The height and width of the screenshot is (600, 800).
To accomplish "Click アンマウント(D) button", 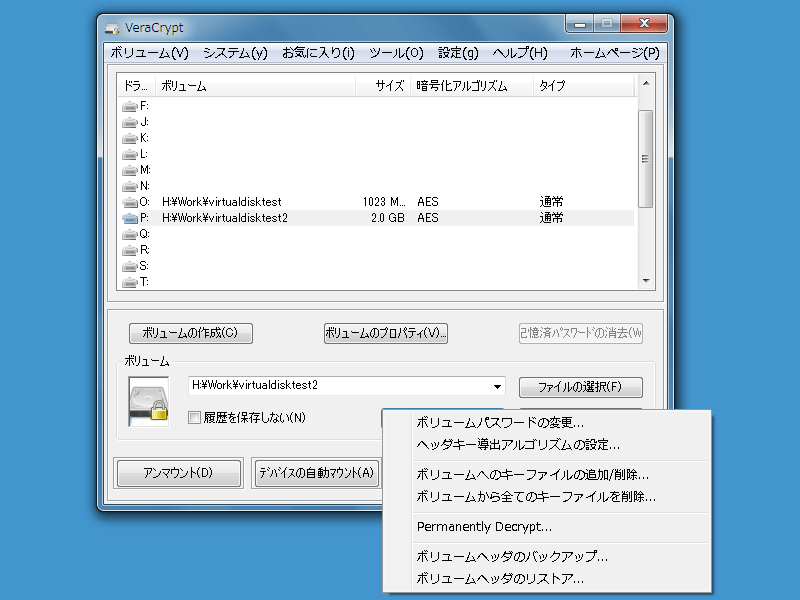I will (x=179, y=473).
